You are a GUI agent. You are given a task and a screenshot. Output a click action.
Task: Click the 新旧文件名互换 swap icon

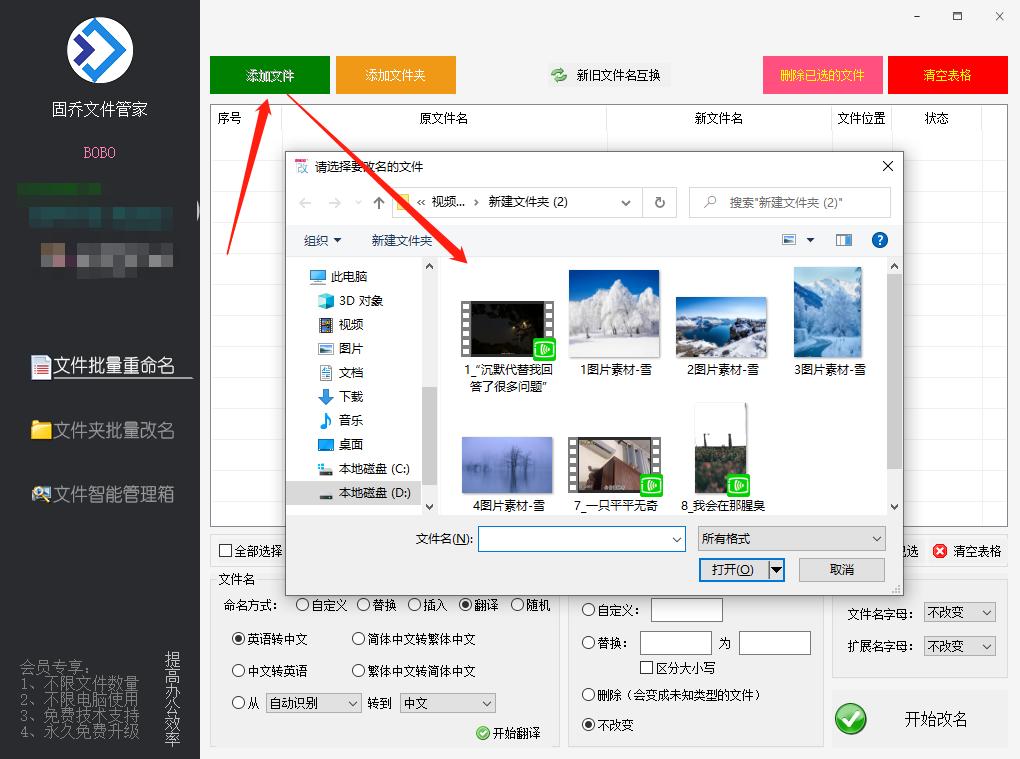click(x=558, y=74)
